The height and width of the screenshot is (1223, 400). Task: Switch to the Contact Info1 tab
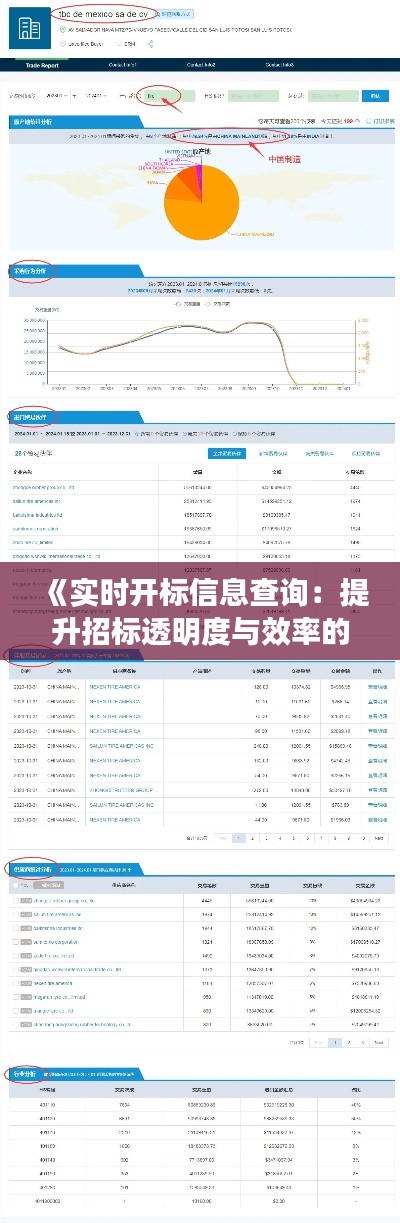pyautogui.click(x=122, y=64)
